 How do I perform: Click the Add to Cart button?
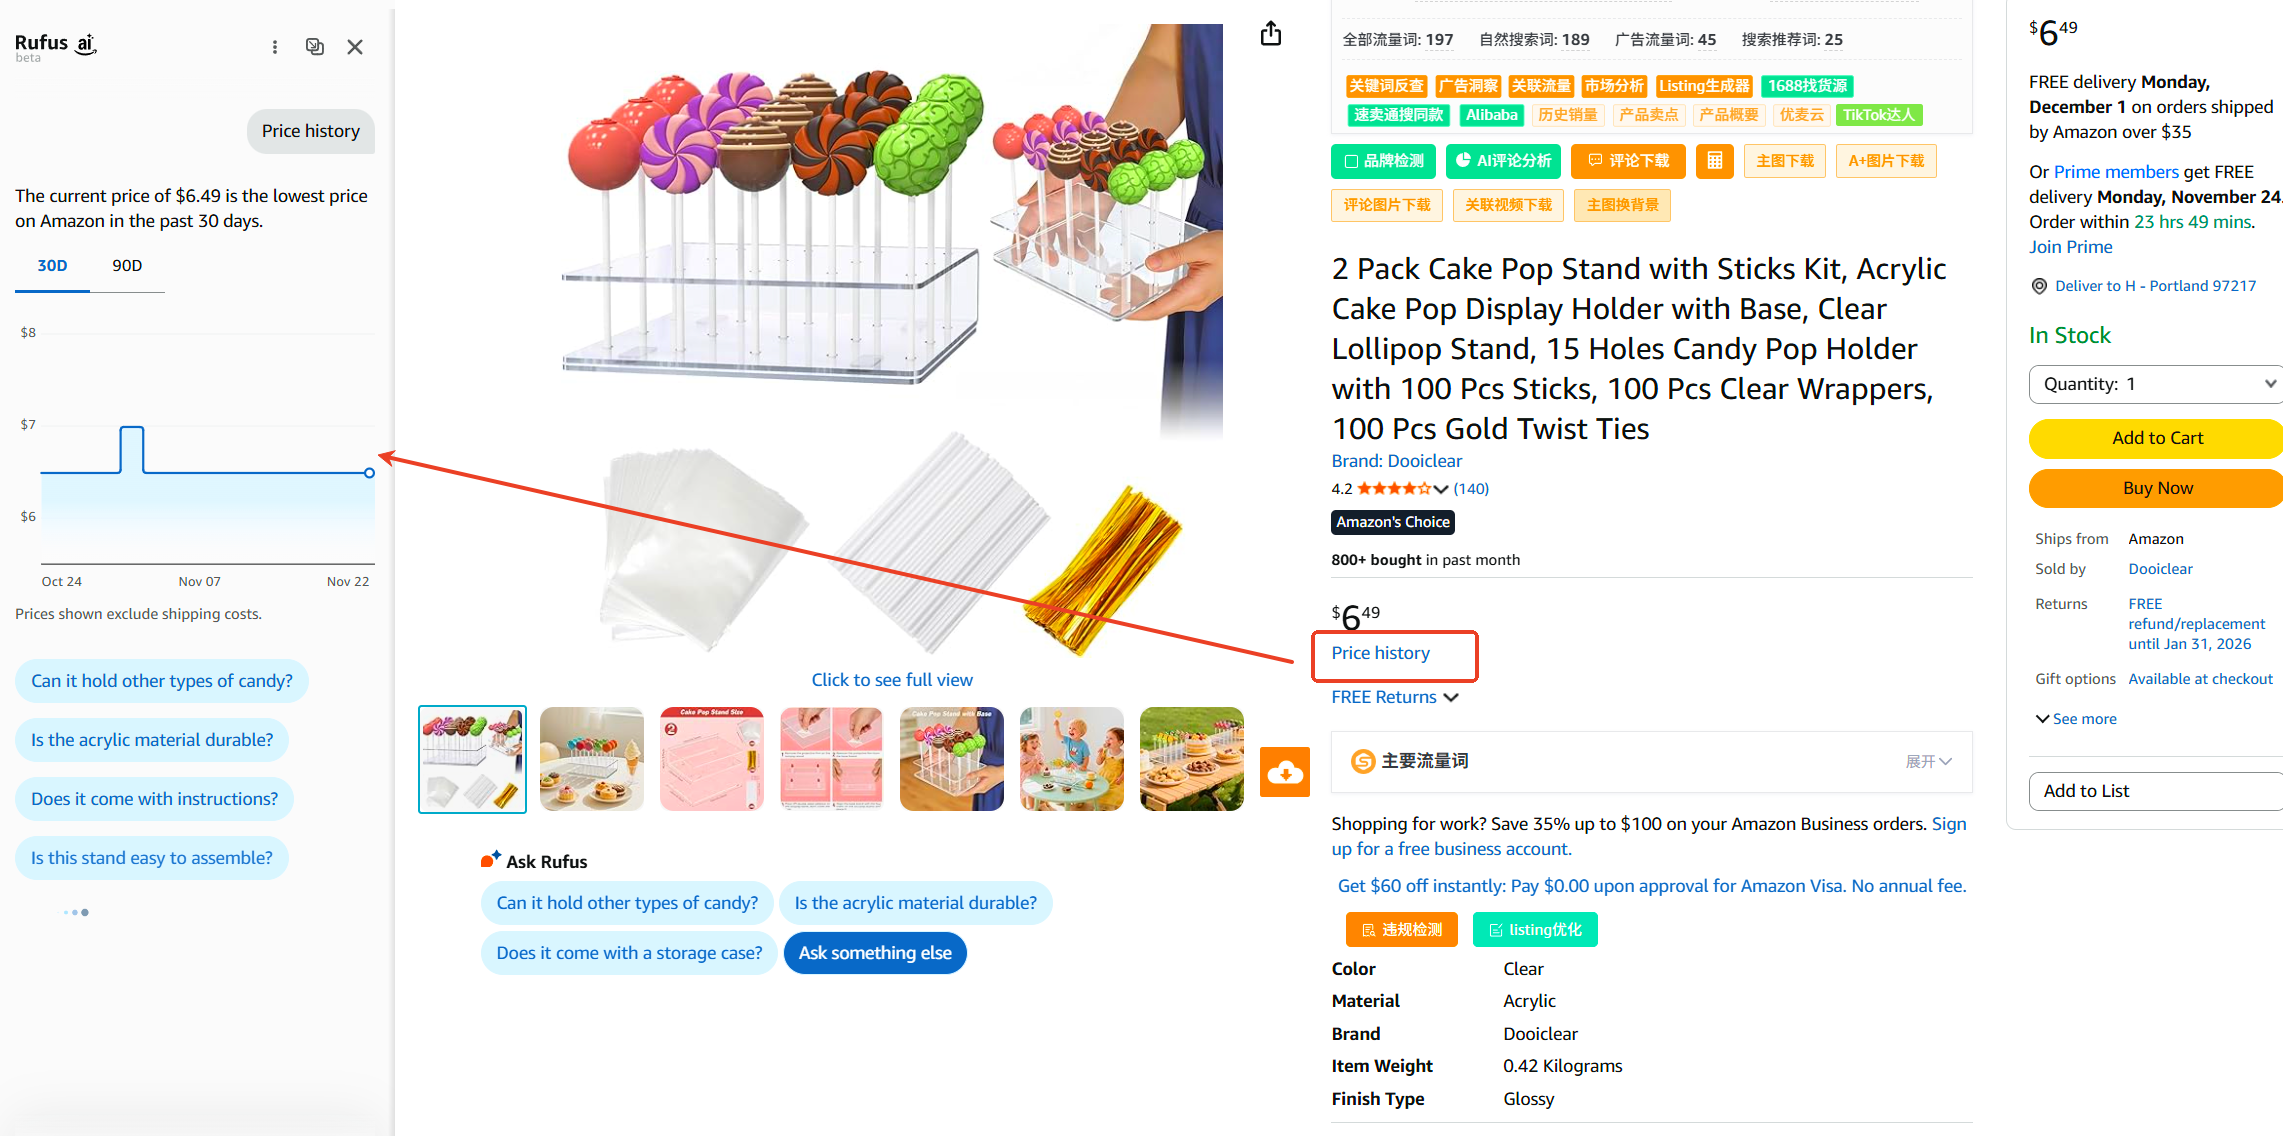click(2156, 438)
